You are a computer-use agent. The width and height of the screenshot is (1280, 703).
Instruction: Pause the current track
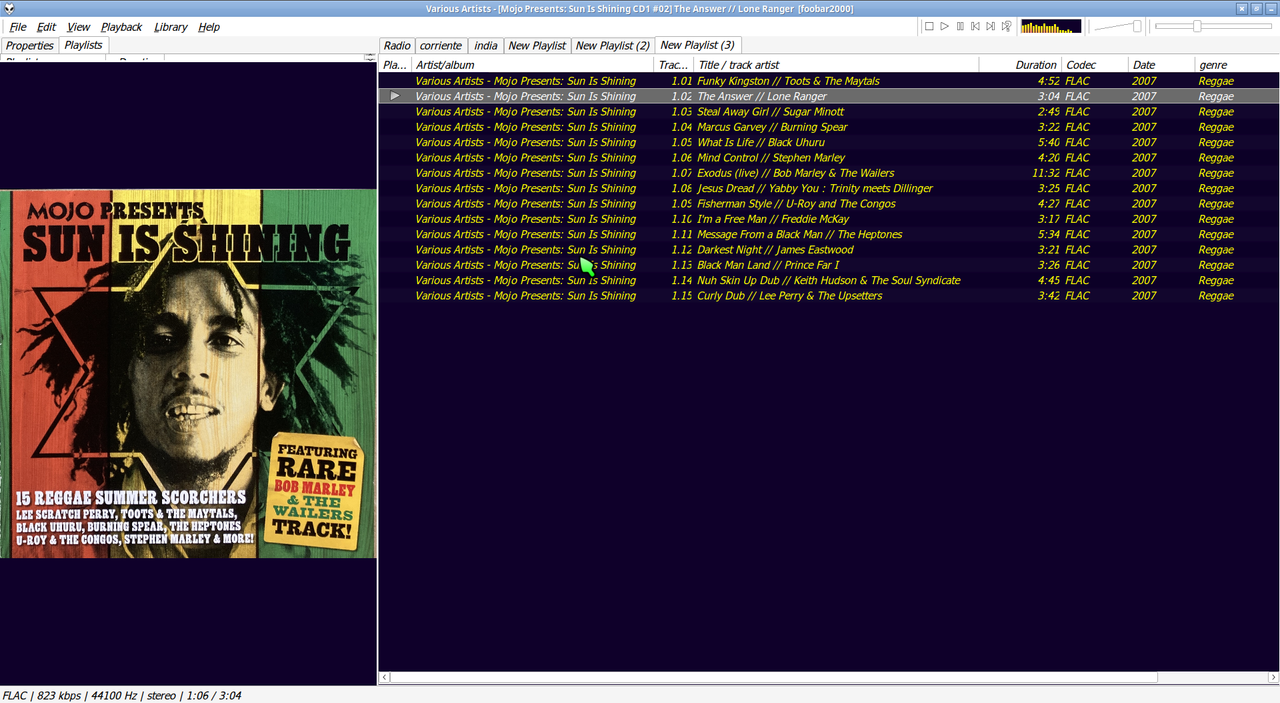(x=960, y=27)
